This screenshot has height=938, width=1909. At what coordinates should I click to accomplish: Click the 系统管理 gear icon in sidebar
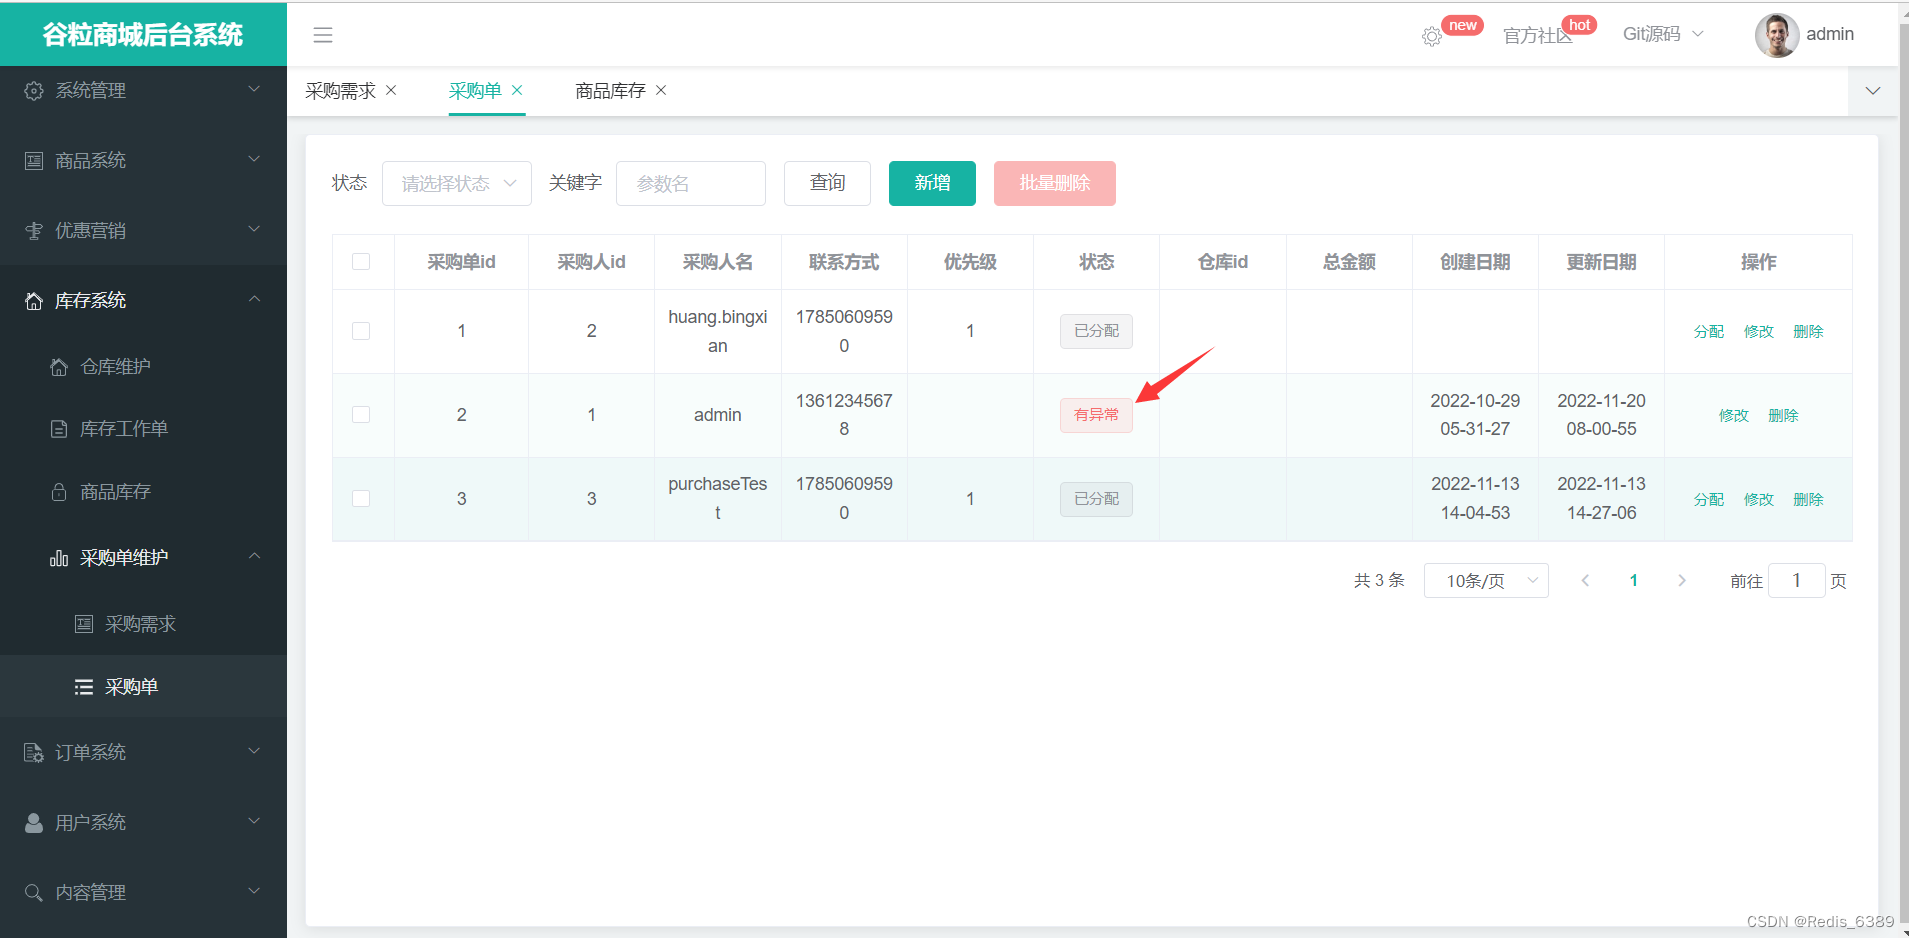pyautogui.click(x=34, y=91)
